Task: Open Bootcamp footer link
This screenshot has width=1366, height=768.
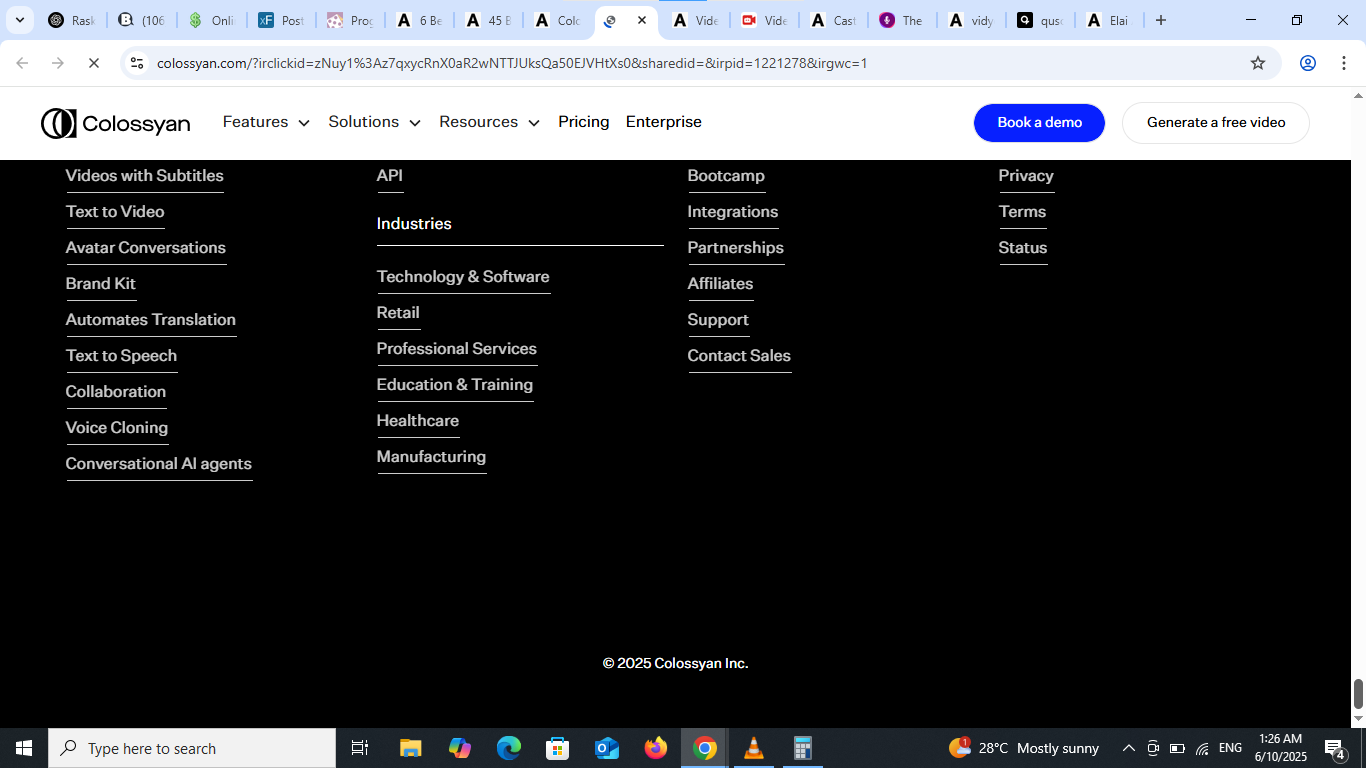Action: coord(726,176)
